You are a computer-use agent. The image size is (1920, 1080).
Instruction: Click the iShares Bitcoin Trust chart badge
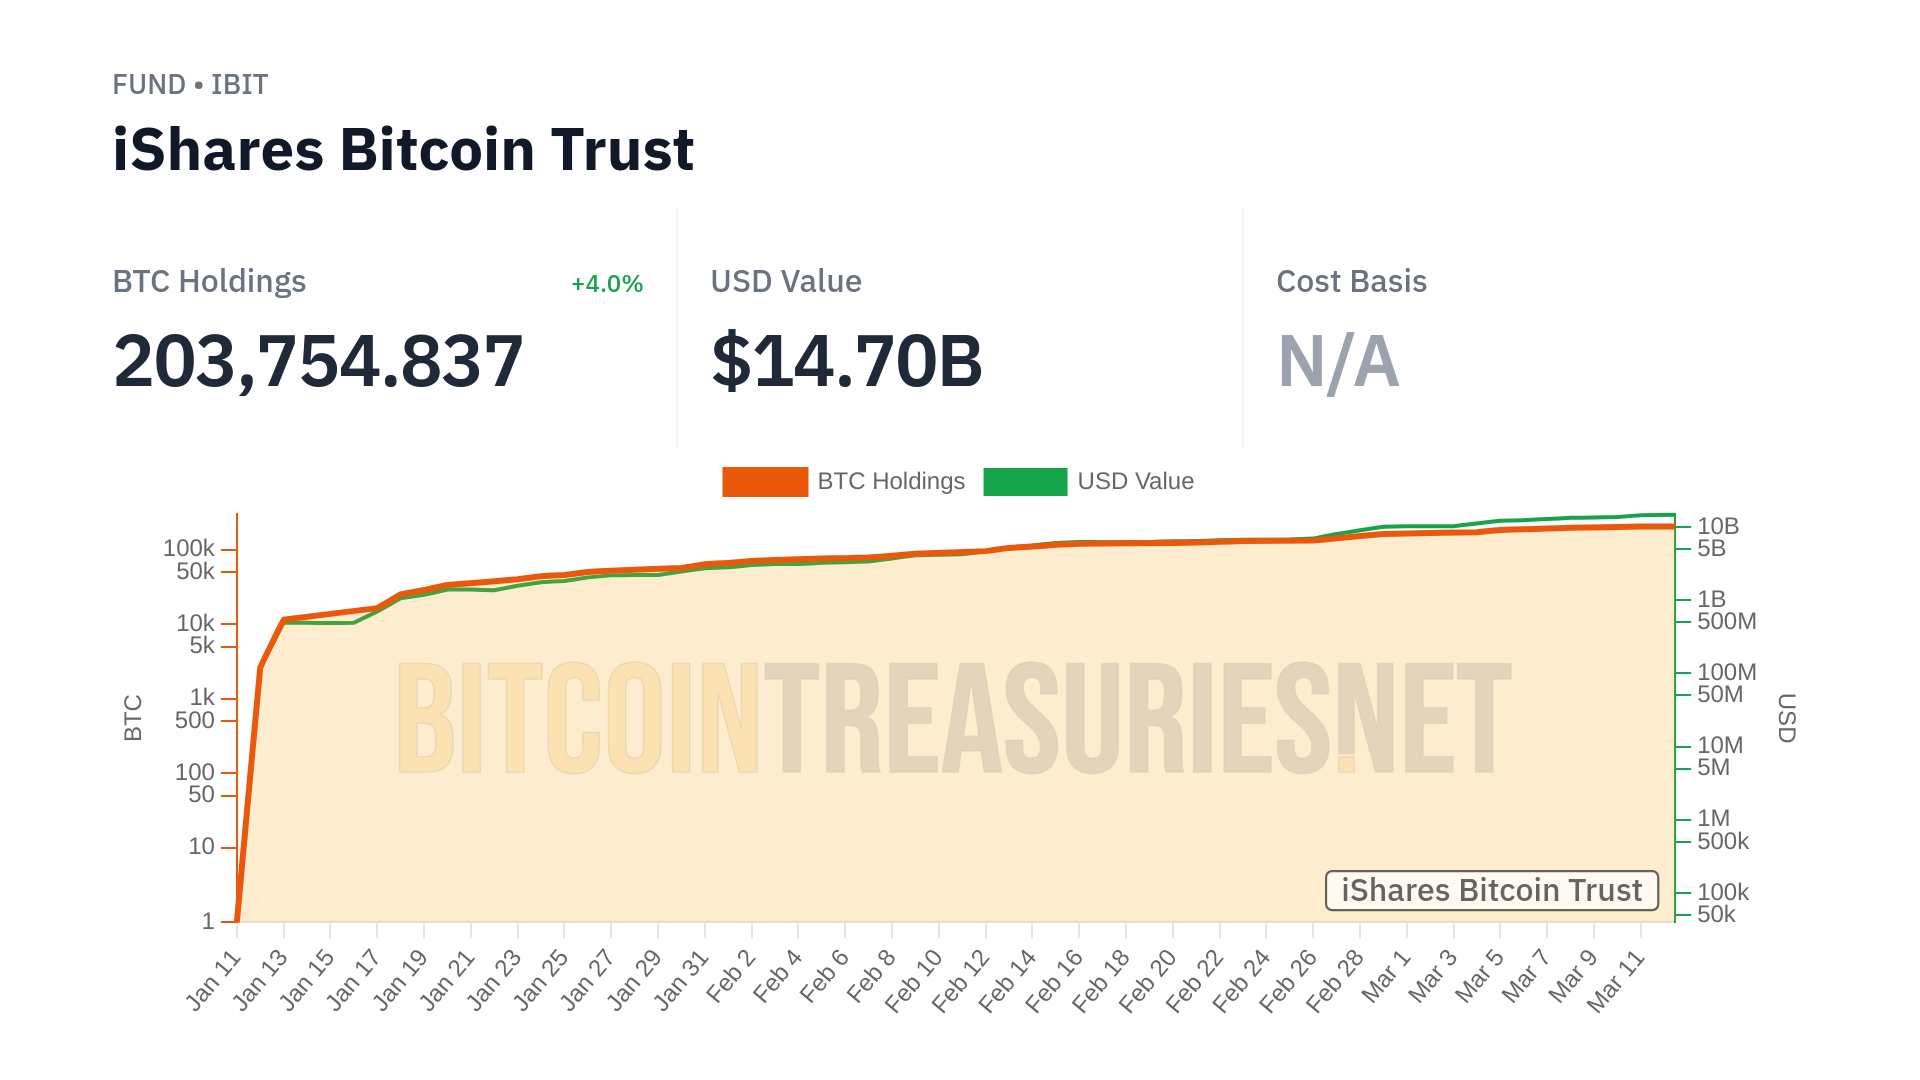[x=1491, y=890]
